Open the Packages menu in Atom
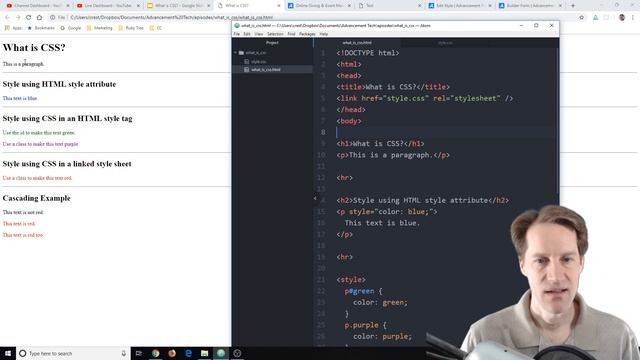Viewport: 640px width, 360px height. (x=307, y=34)
